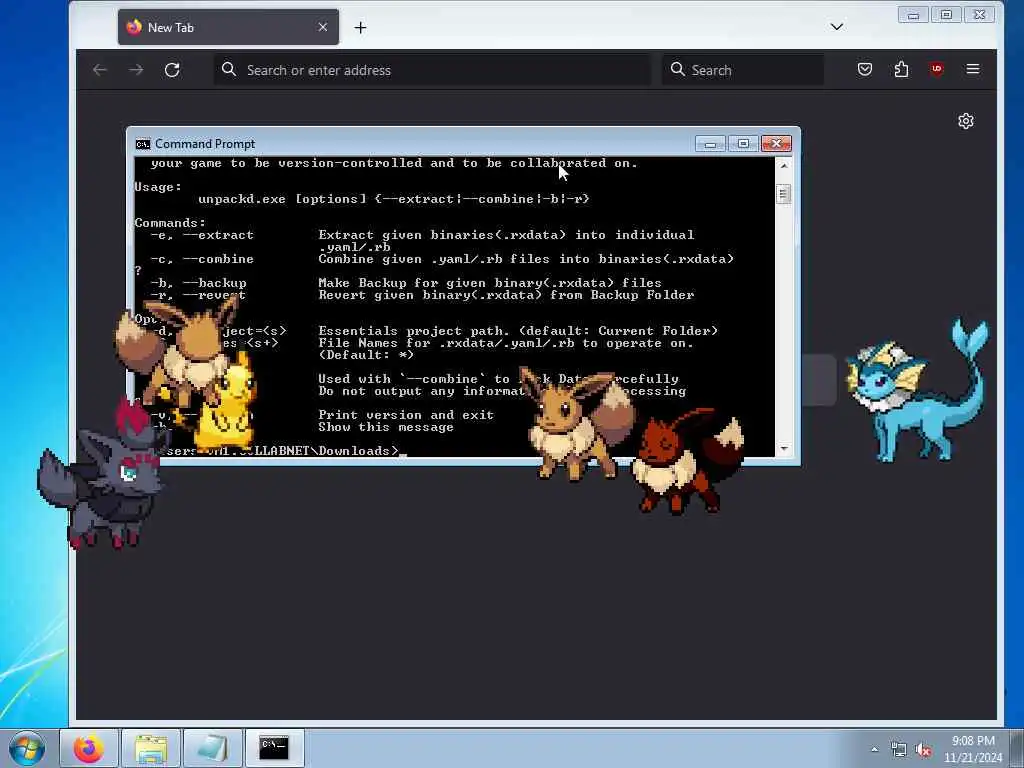The image size is (1024, 768).
Task: Maximize the Firefox browser window
Action: (x=946, y=14)
